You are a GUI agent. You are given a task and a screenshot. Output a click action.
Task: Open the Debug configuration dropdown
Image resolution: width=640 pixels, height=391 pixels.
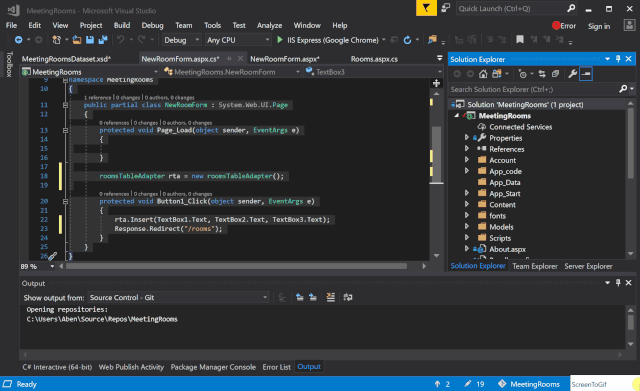(x=181, y=40)
